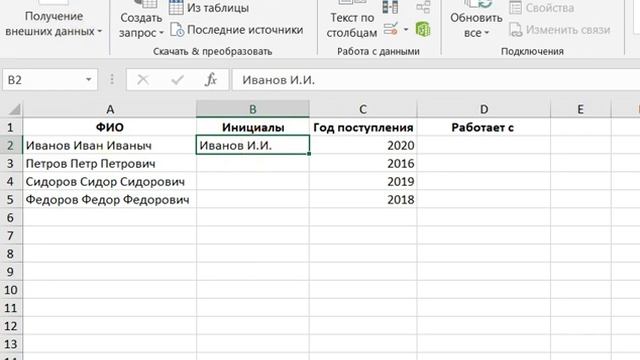Click the formula bar options dots

(x=112, y=80)
